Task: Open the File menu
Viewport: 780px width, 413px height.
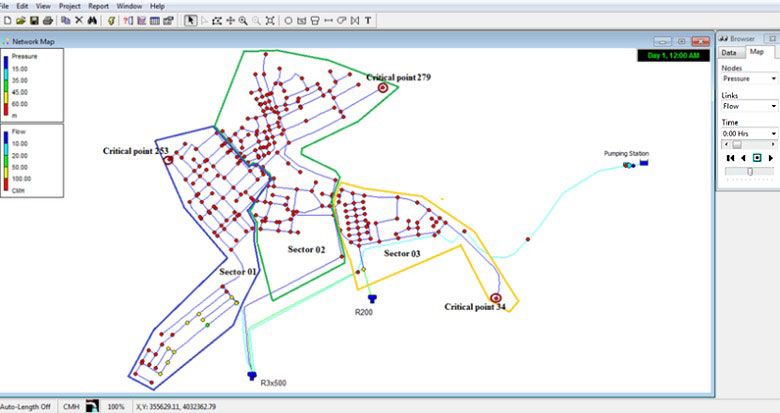Action: click(5, 6)
